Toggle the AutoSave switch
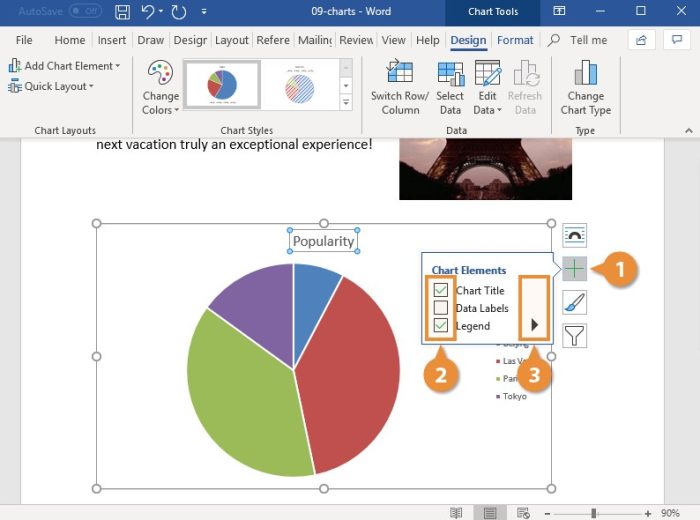The image size is (700, 520). tap(85, 11)
